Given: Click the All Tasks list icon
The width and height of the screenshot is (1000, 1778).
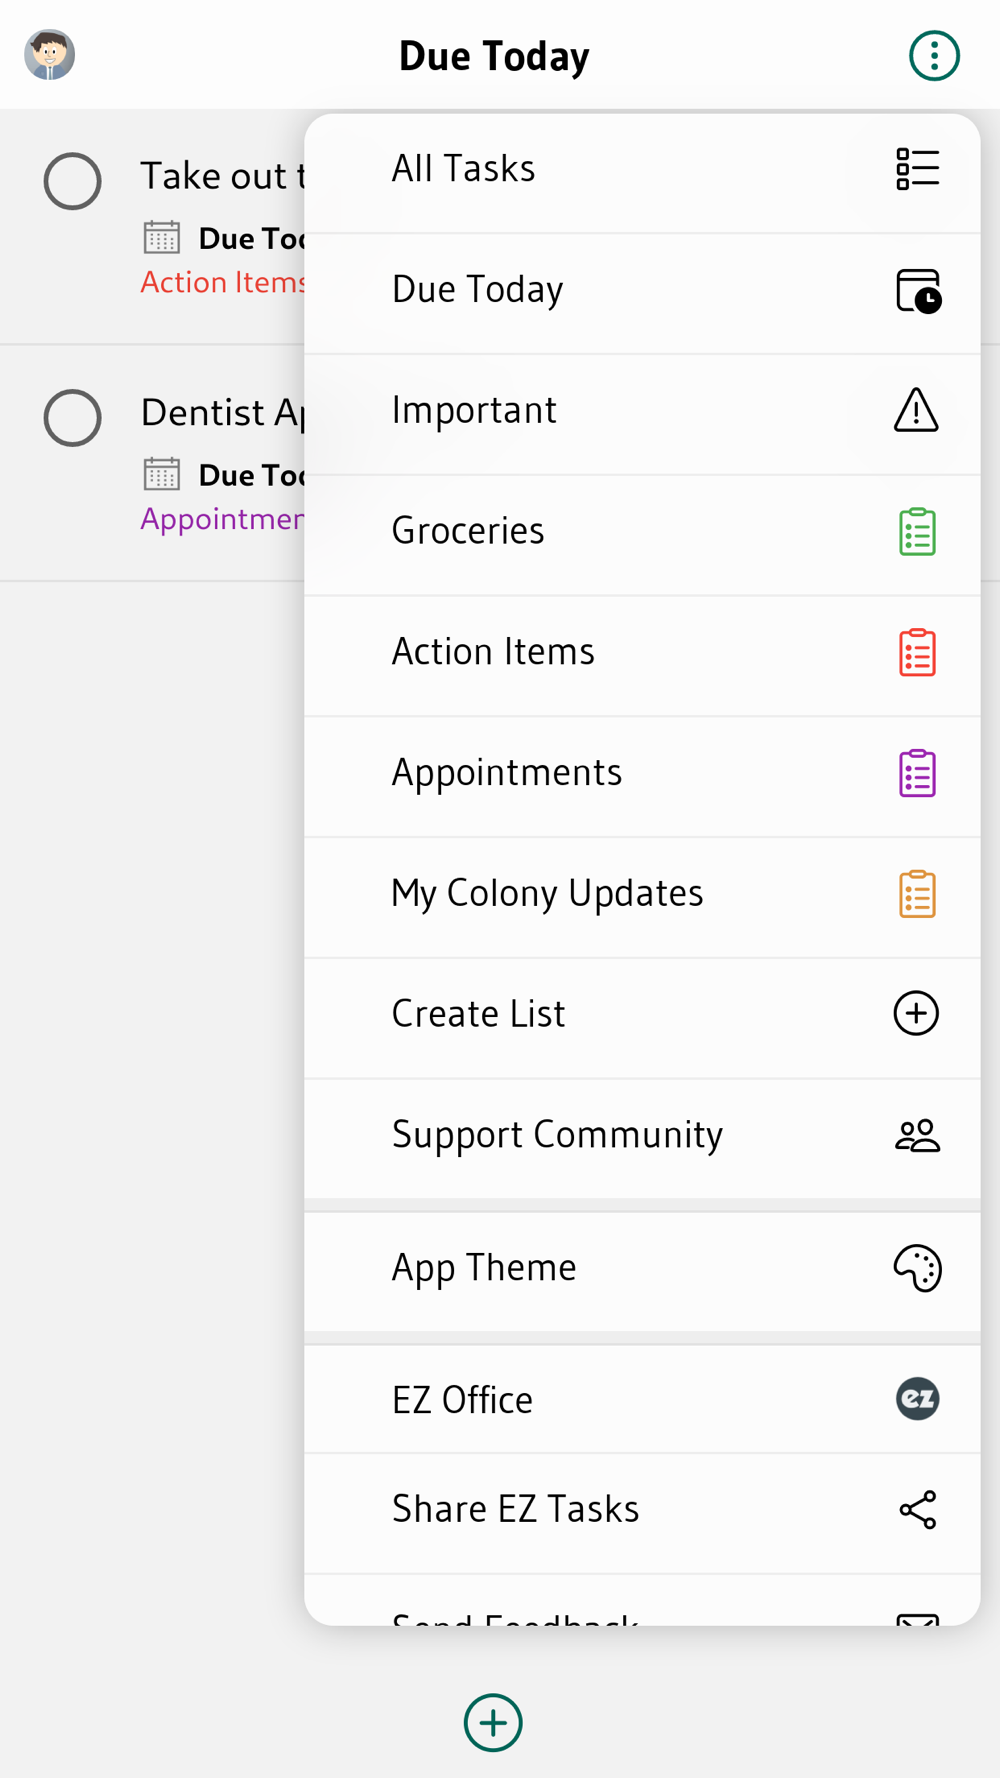Looking at the screenshot, I should coord(916,169).
